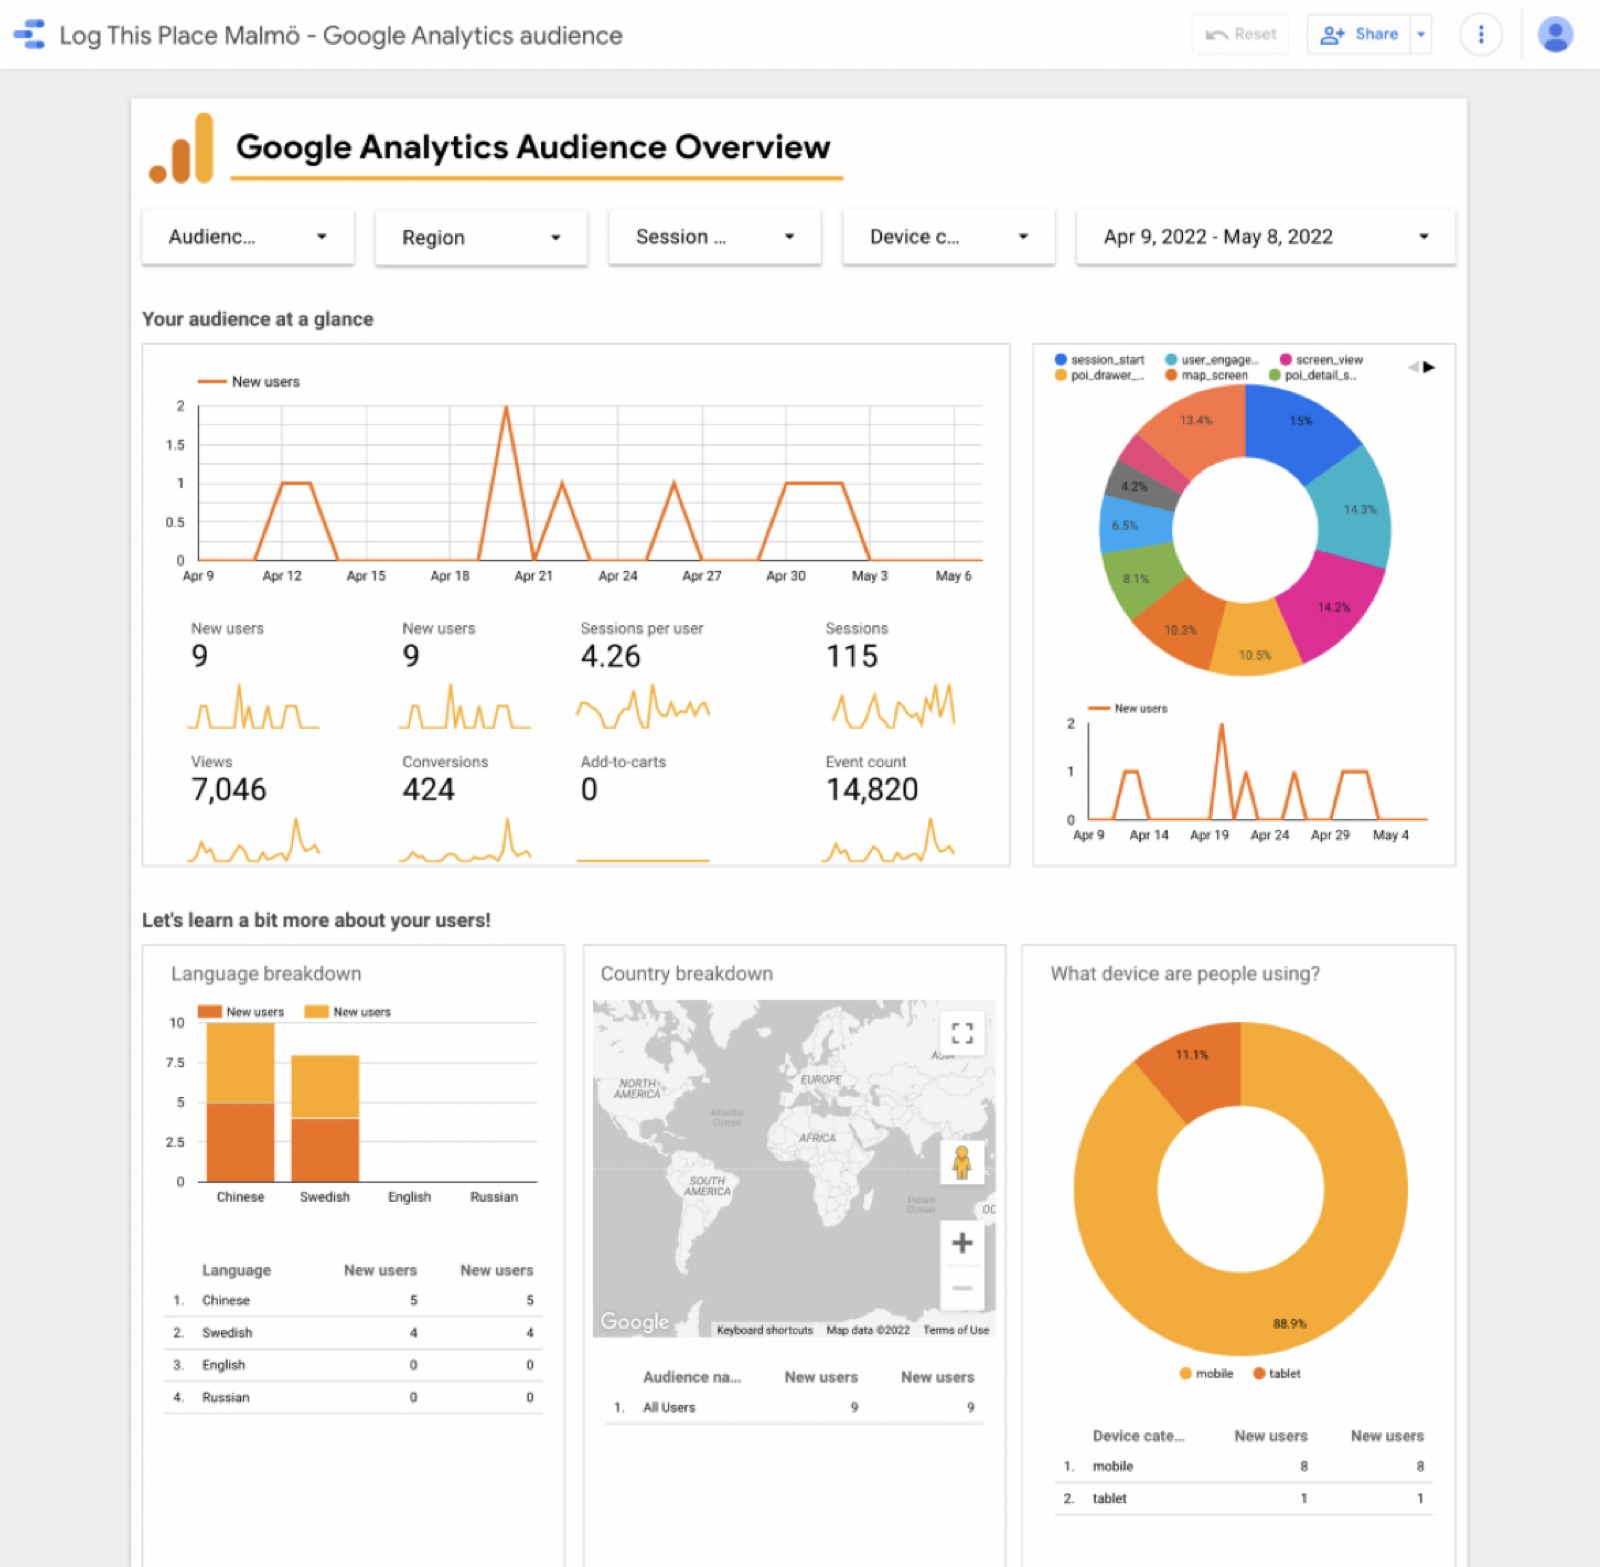Open the three-dot more options menu

[1481, 35]
